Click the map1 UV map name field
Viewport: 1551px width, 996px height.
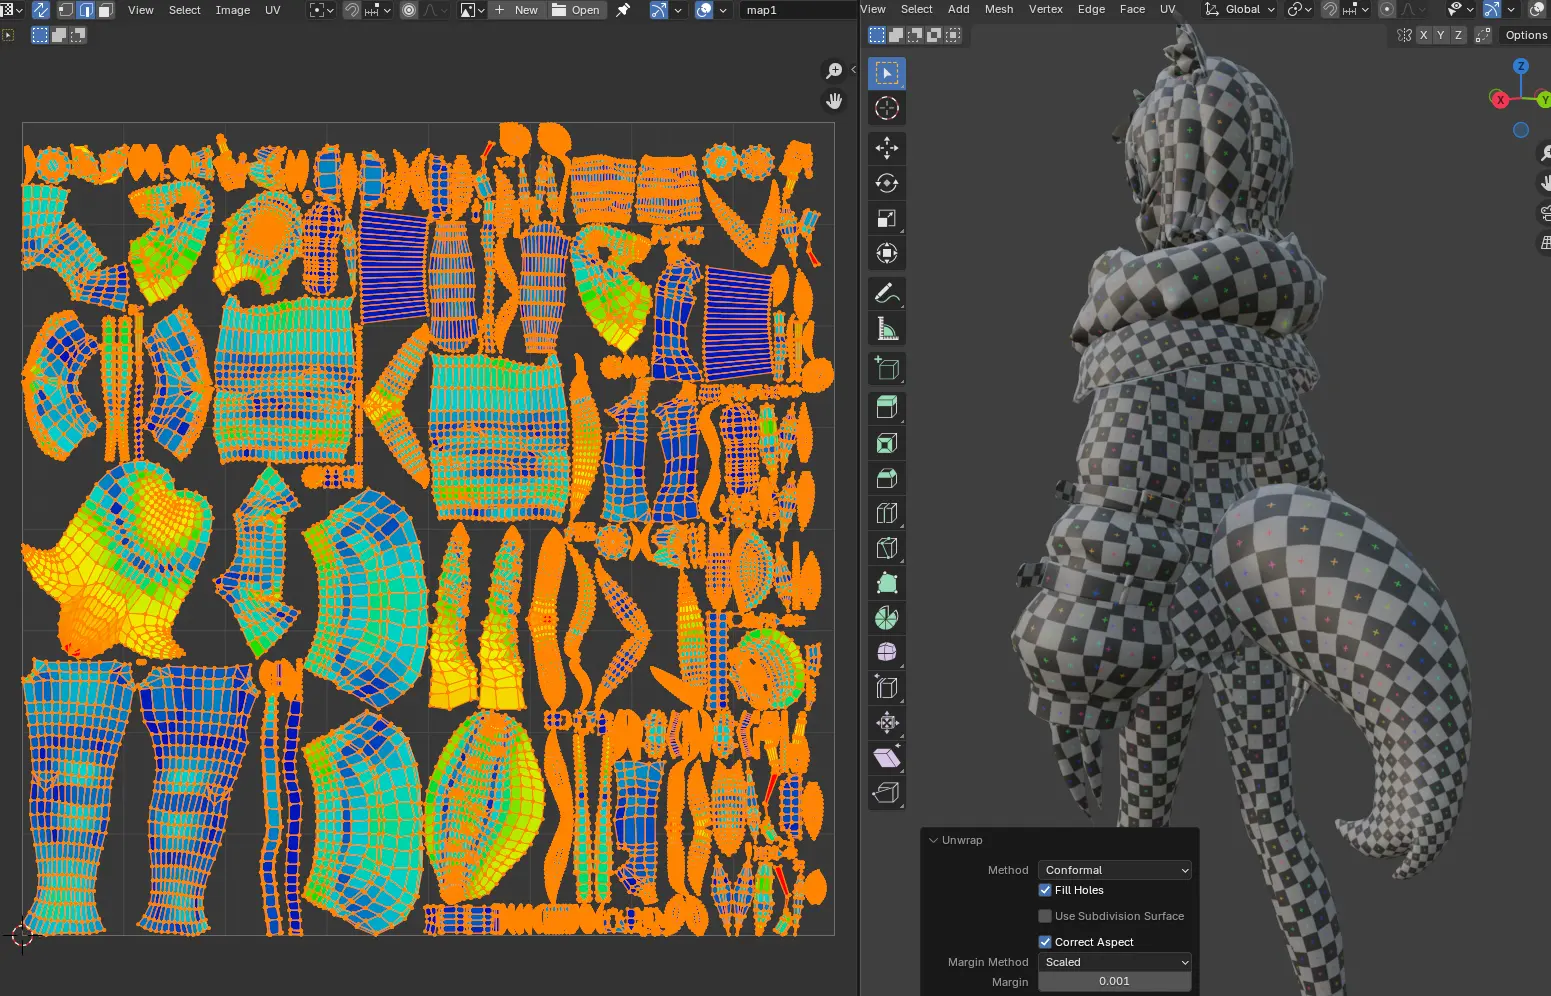point(798,10)
